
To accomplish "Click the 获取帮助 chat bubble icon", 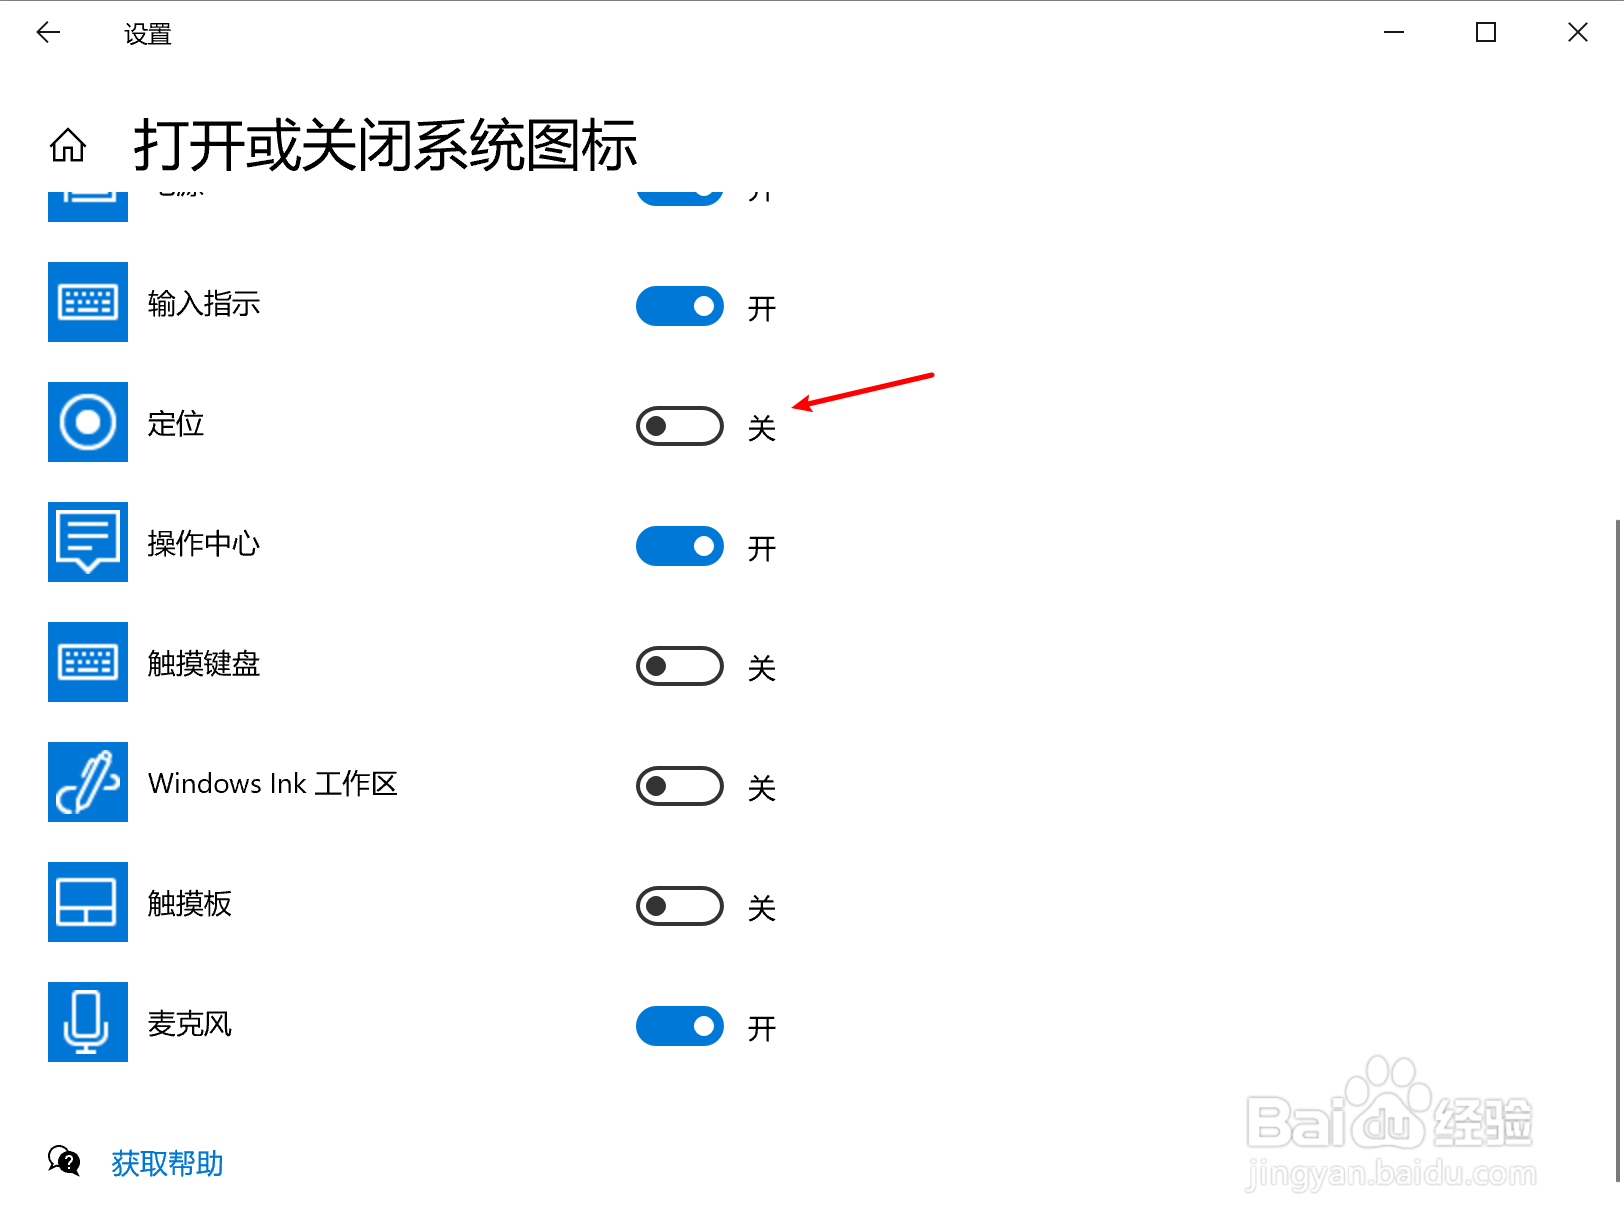I will (64, 1161).
